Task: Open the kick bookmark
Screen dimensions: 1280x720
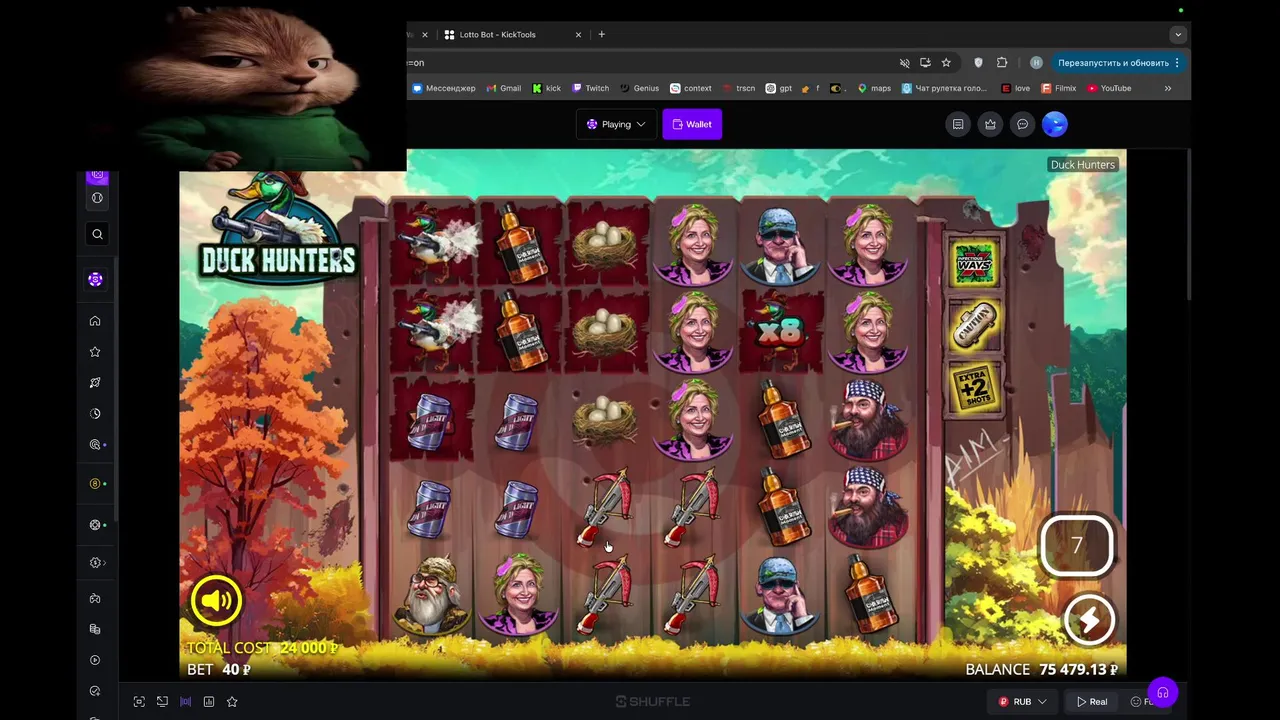Action: click(x=546, y=88)
